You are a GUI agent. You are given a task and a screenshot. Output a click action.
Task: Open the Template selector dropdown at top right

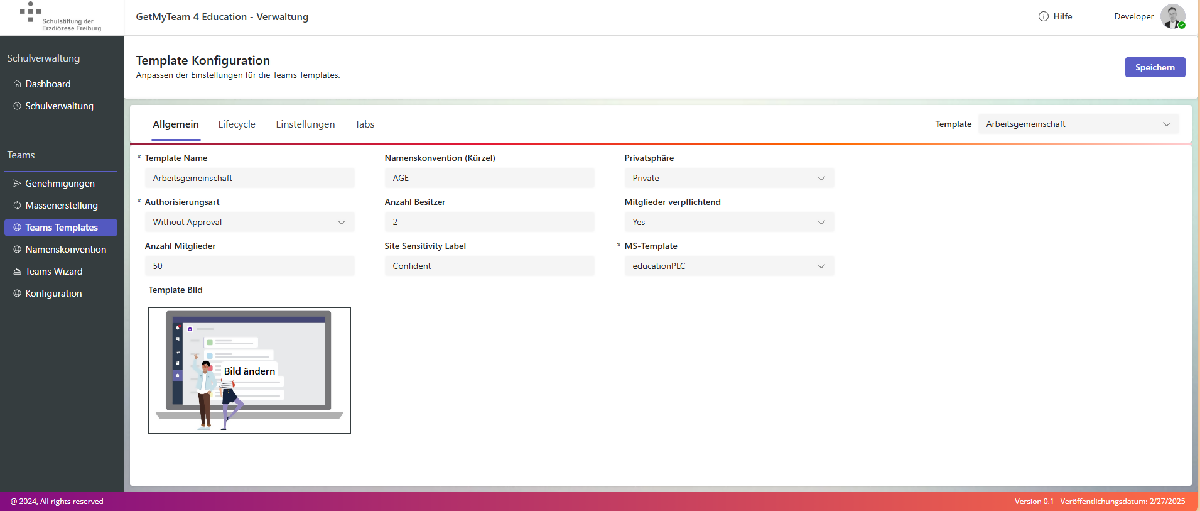coord(1078,124)
